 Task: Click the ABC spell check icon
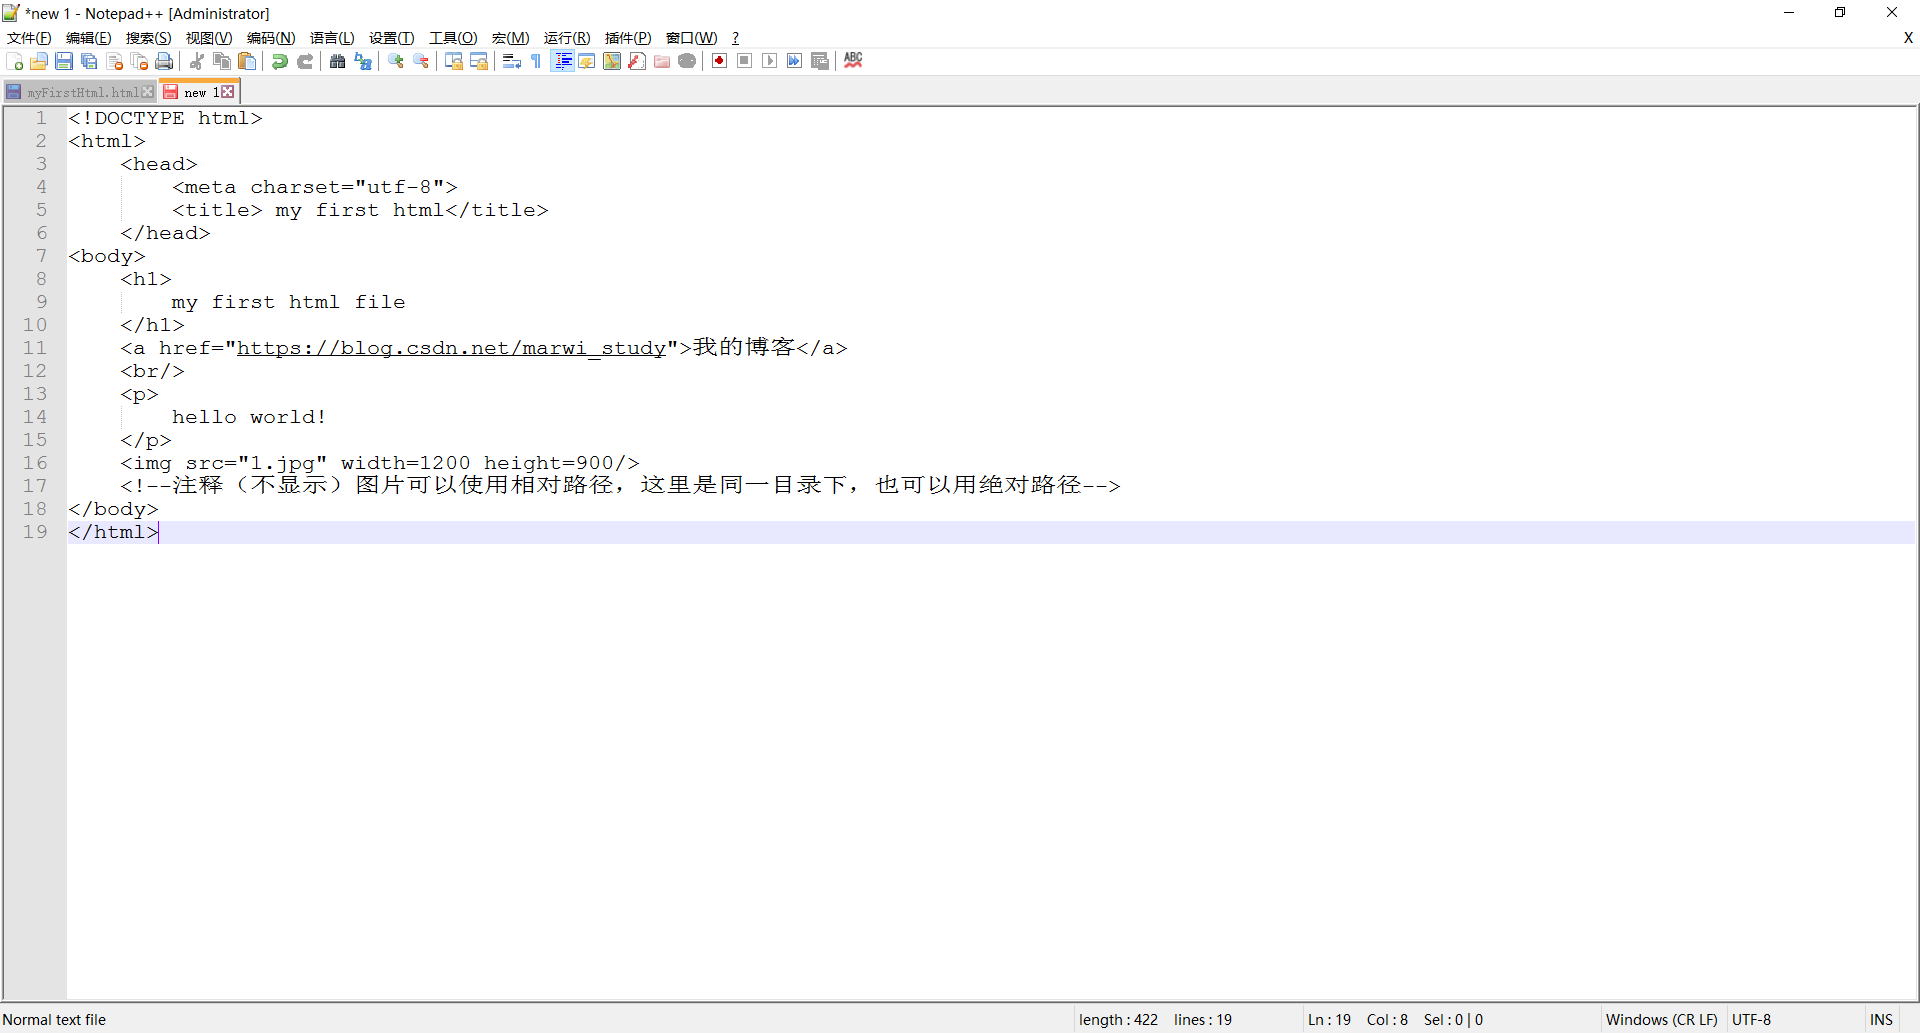[x=853, y=60]
